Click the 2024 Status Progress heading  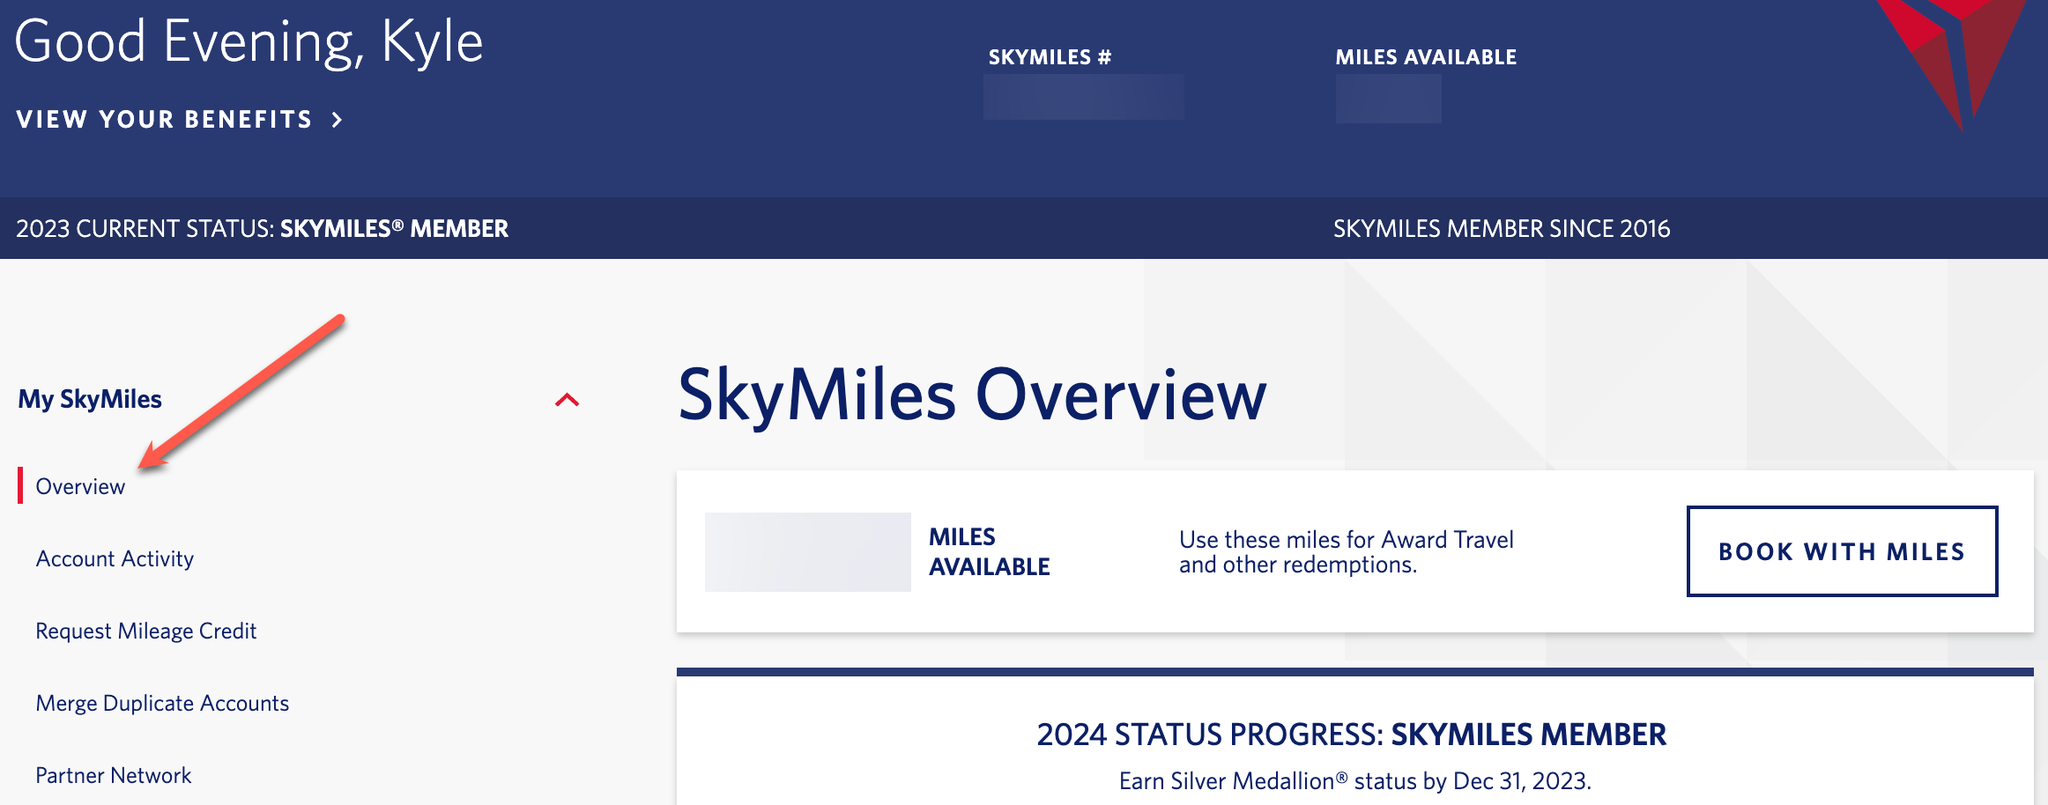[1351, 735]
